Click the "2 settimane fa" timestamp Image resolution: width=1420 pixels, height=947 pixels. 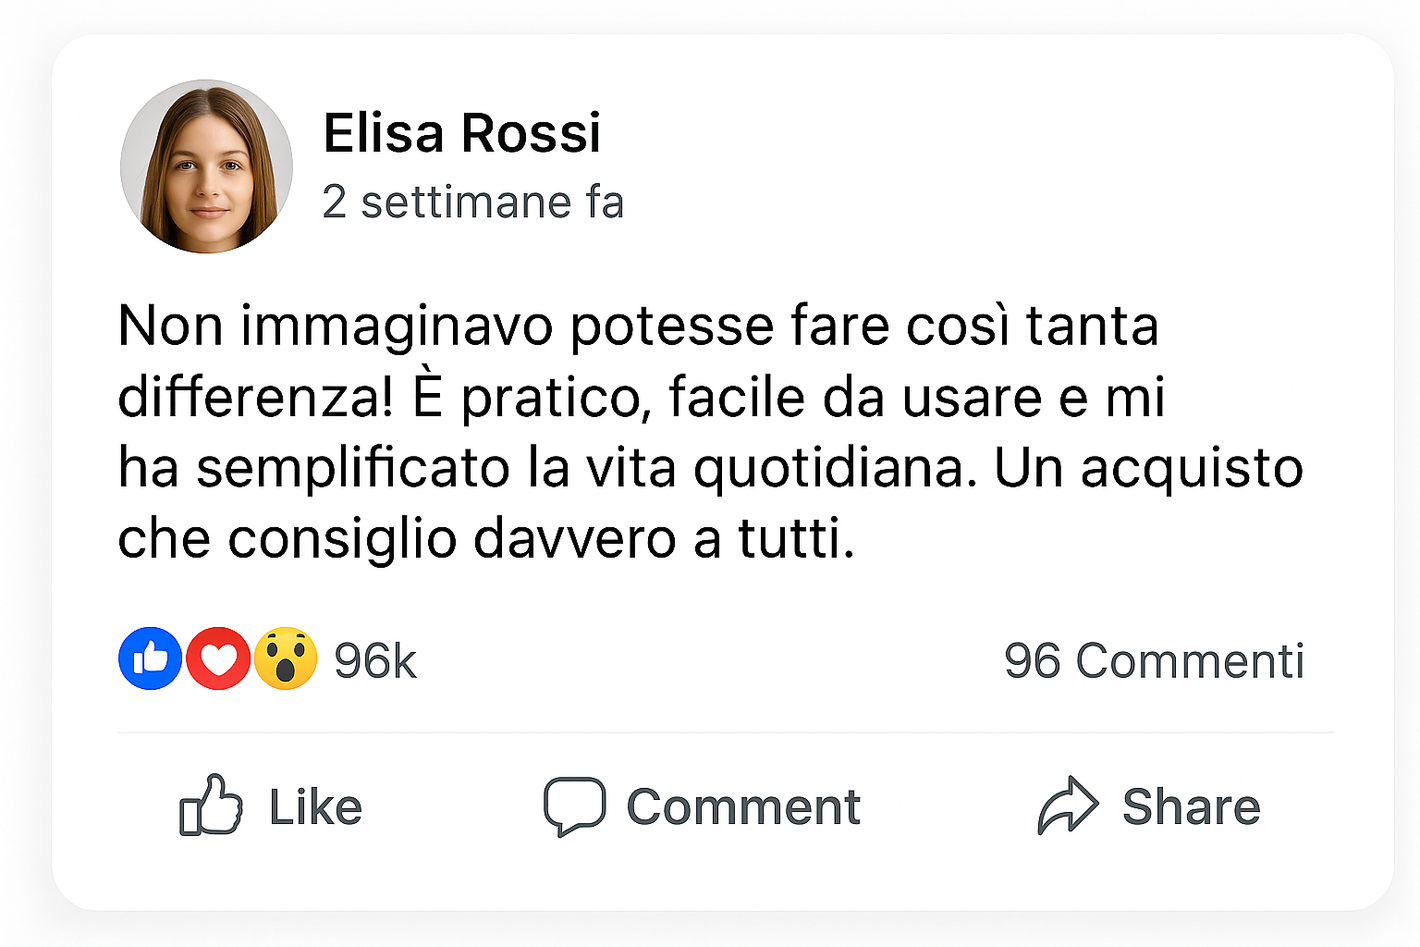coord(472,202)
